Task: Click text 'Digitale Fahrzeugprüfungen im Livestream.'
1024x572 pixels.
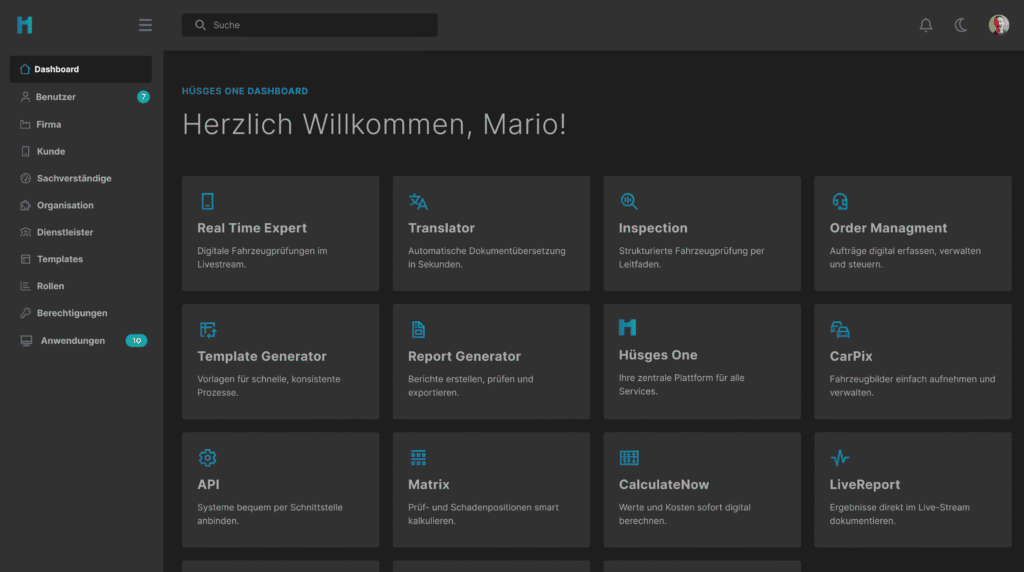Action: [x=263, y=257]
